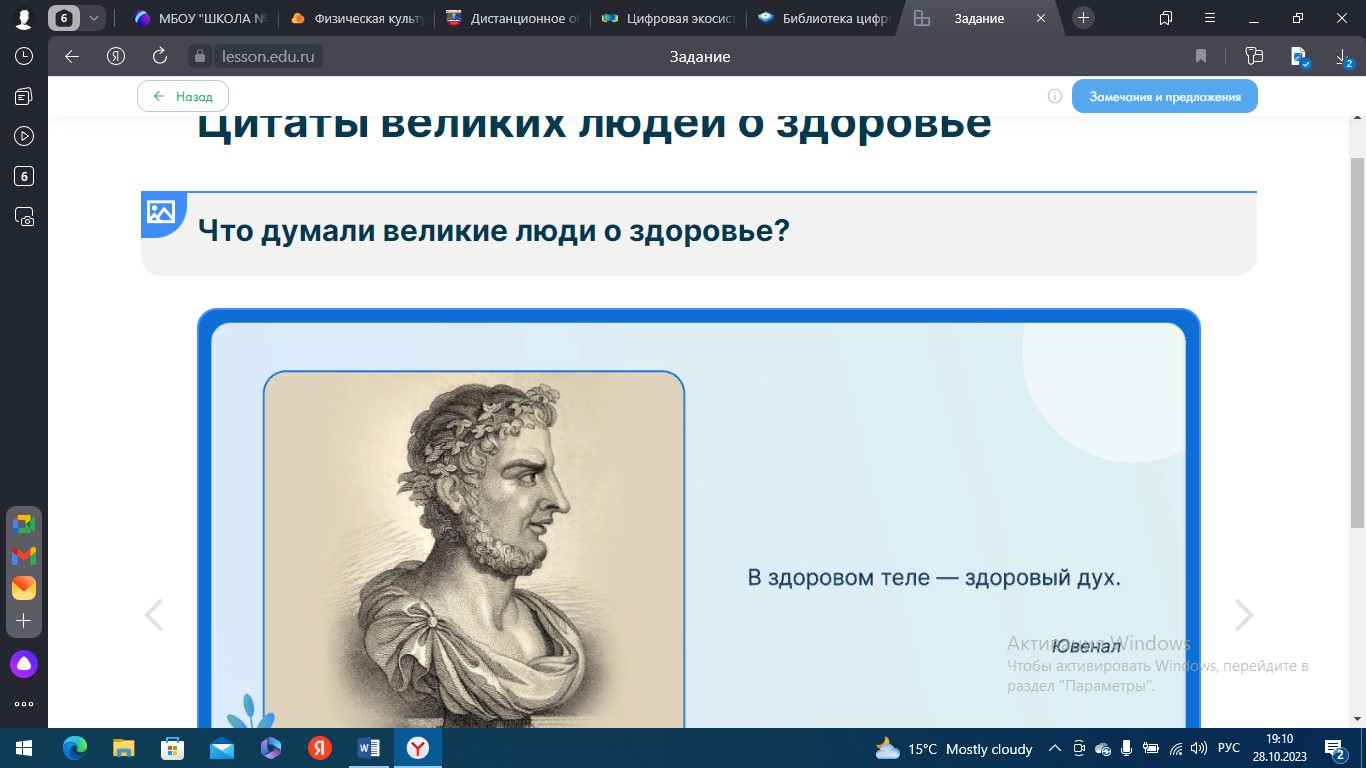Viewport: 1366px width, 768px height.
Task: Open the browser profile avatar
Action: coord(24,18)
